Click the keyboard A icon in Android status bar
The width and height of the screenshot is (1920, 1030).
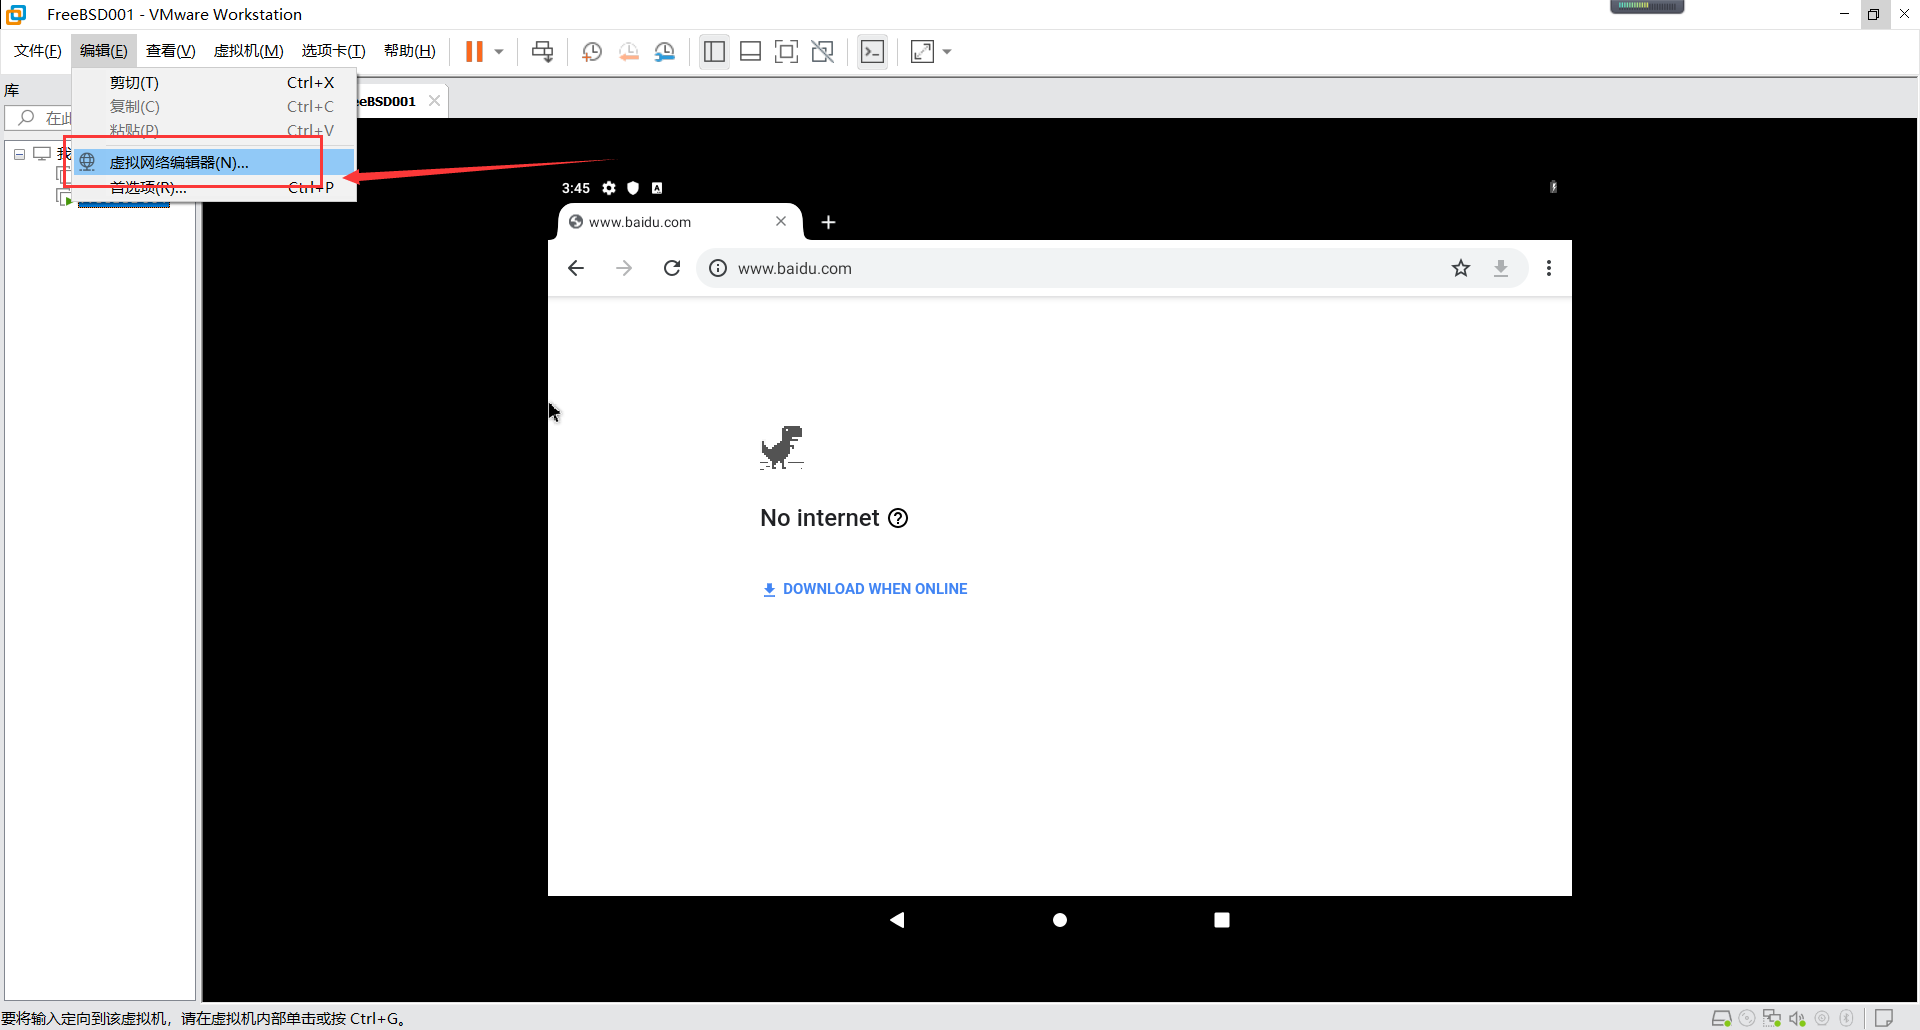pos(657,188)
